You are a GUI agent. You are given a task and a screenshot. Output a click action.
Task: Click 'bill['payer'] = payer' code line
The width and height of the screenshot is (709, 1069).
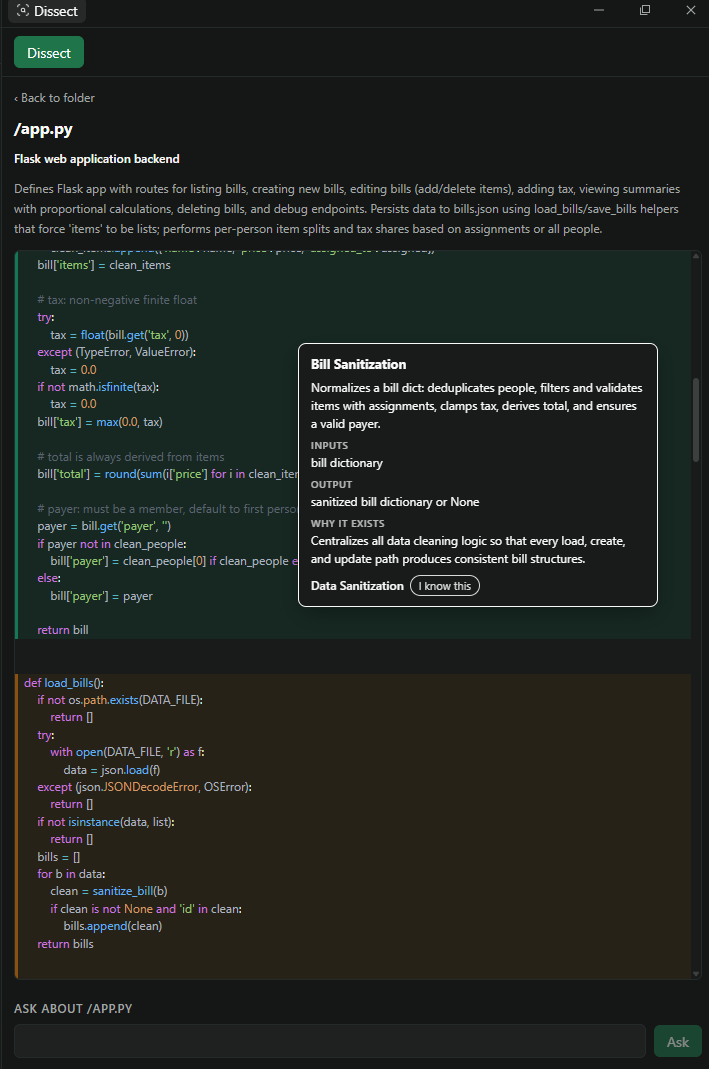101,596
